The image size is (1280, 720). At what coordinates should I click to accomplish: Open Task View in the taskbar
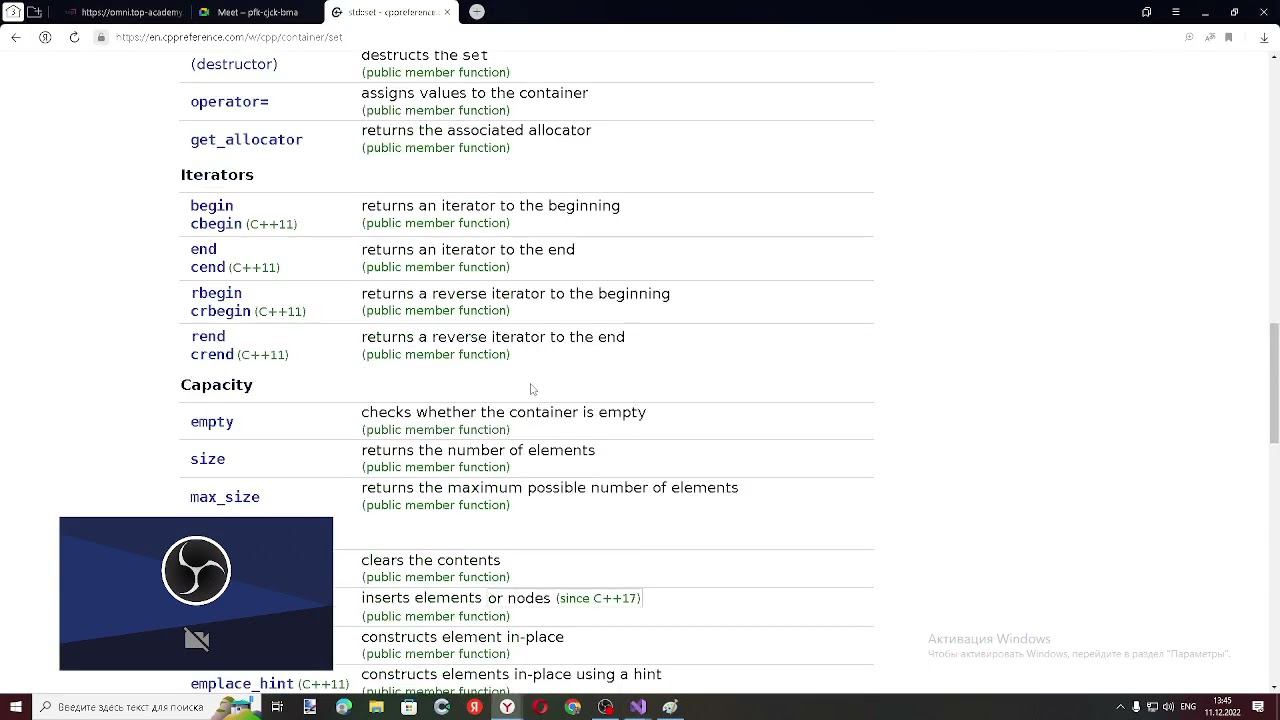277,707
